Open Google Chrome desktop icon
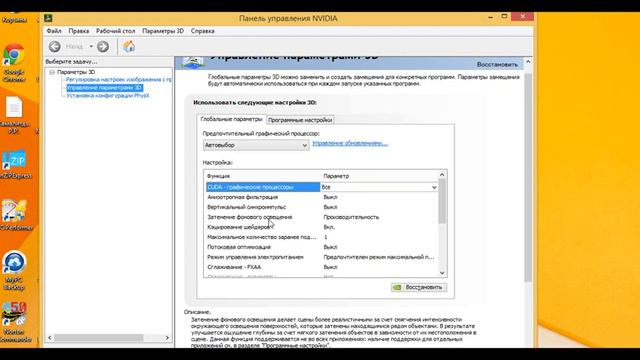The height and width of the screenshot is (360, 640). pyautogui.click(x=14, y=62)
